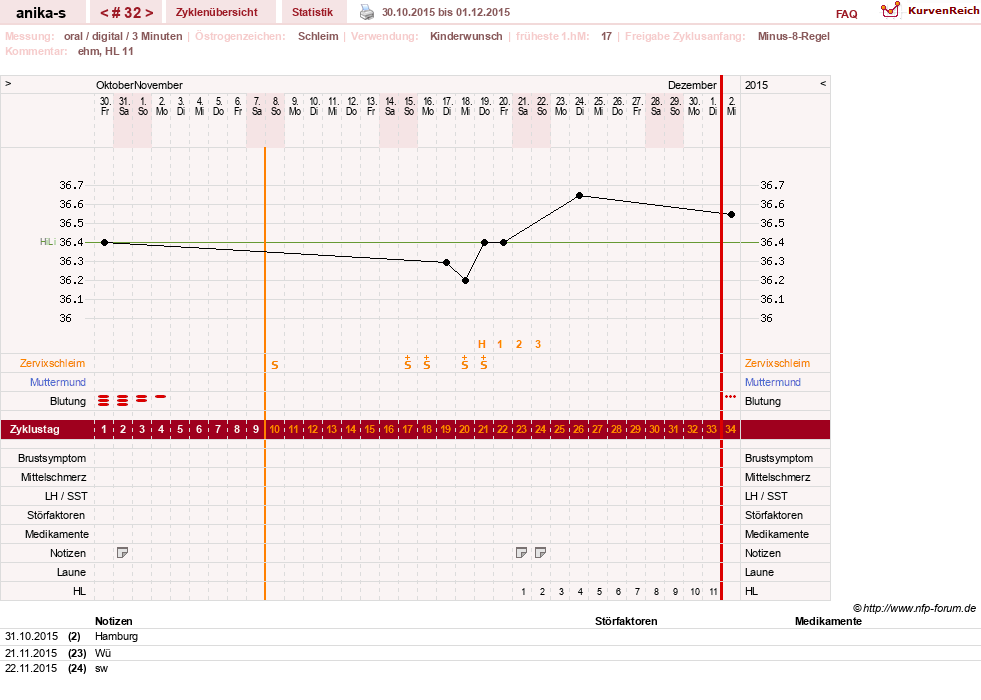Click the S+ mucus symbol on day 18
The image size is (981, 700).
(x=427, y=363)
